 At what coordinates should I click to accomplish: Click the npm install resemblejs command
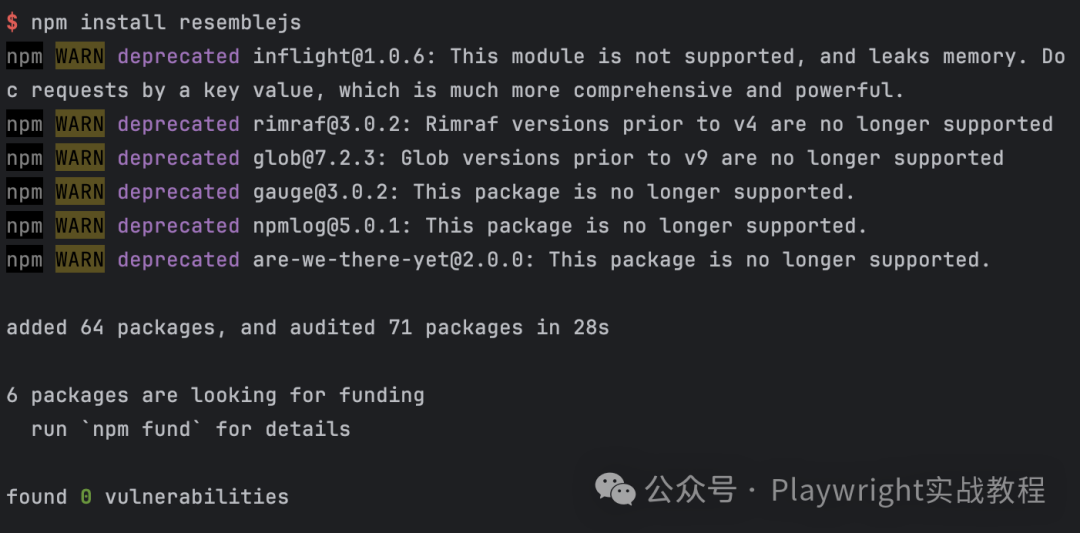coord(166,23)
